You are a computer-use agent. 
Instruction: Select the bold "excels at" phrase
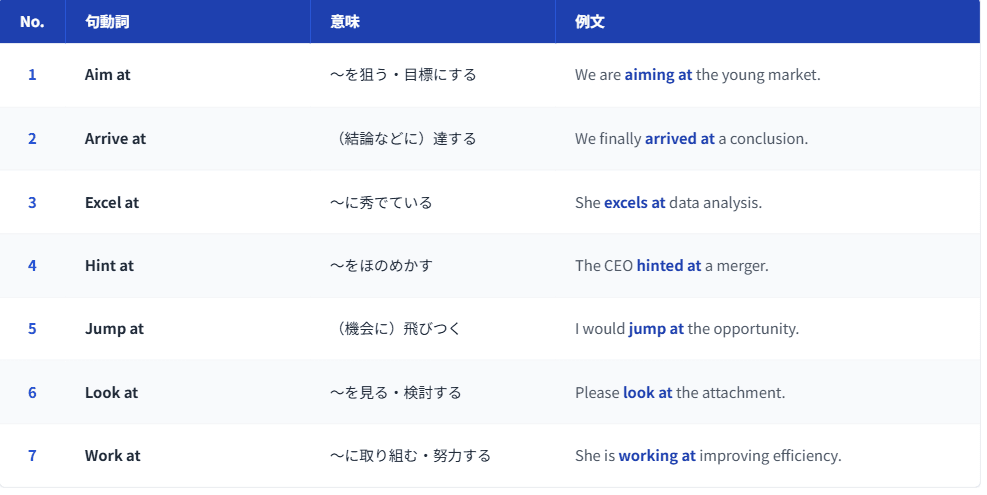point(634,202)
